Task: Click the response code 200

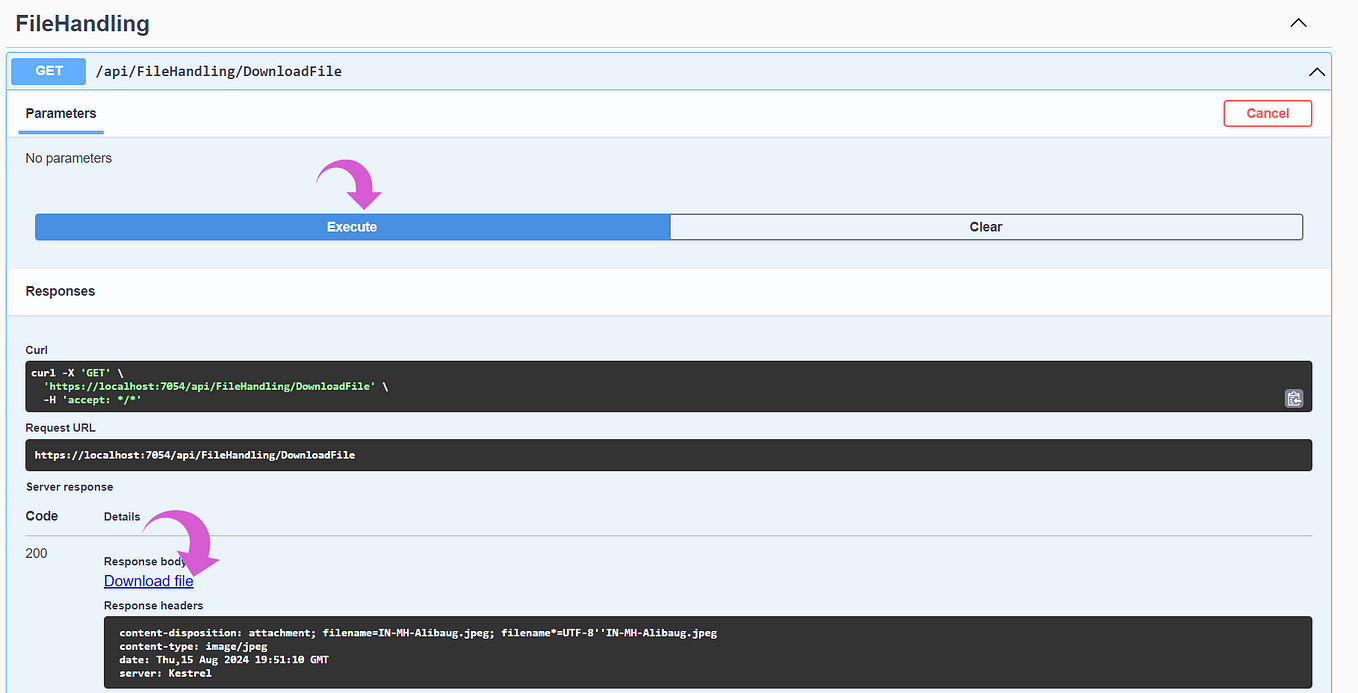Action: click(36, 553)
